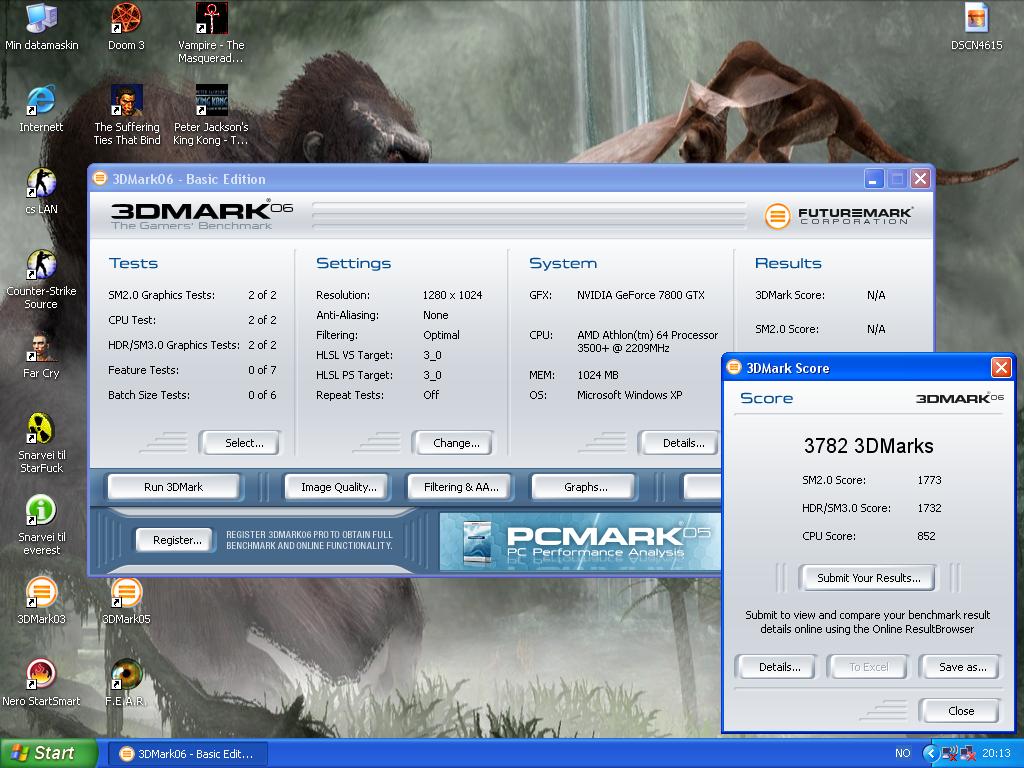Click the HDR/SM3.0 Score value 1732
The width and height of the screenshot is (1024, 768).
(929, 508)
